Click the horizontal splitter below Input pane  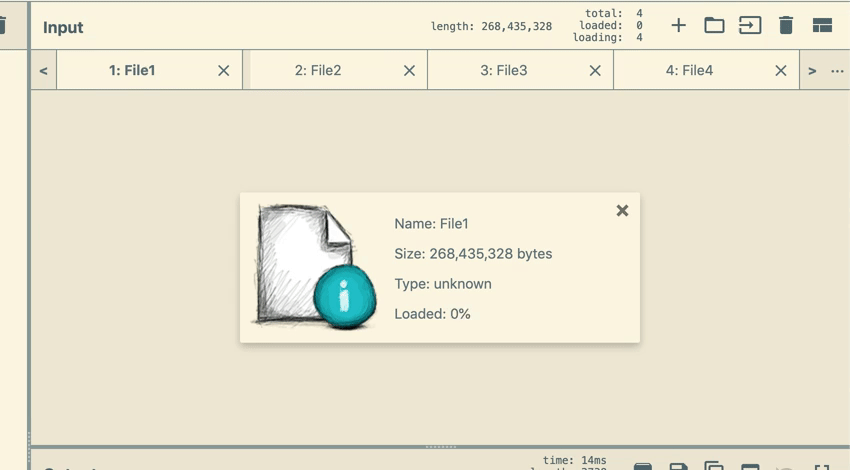440,447
